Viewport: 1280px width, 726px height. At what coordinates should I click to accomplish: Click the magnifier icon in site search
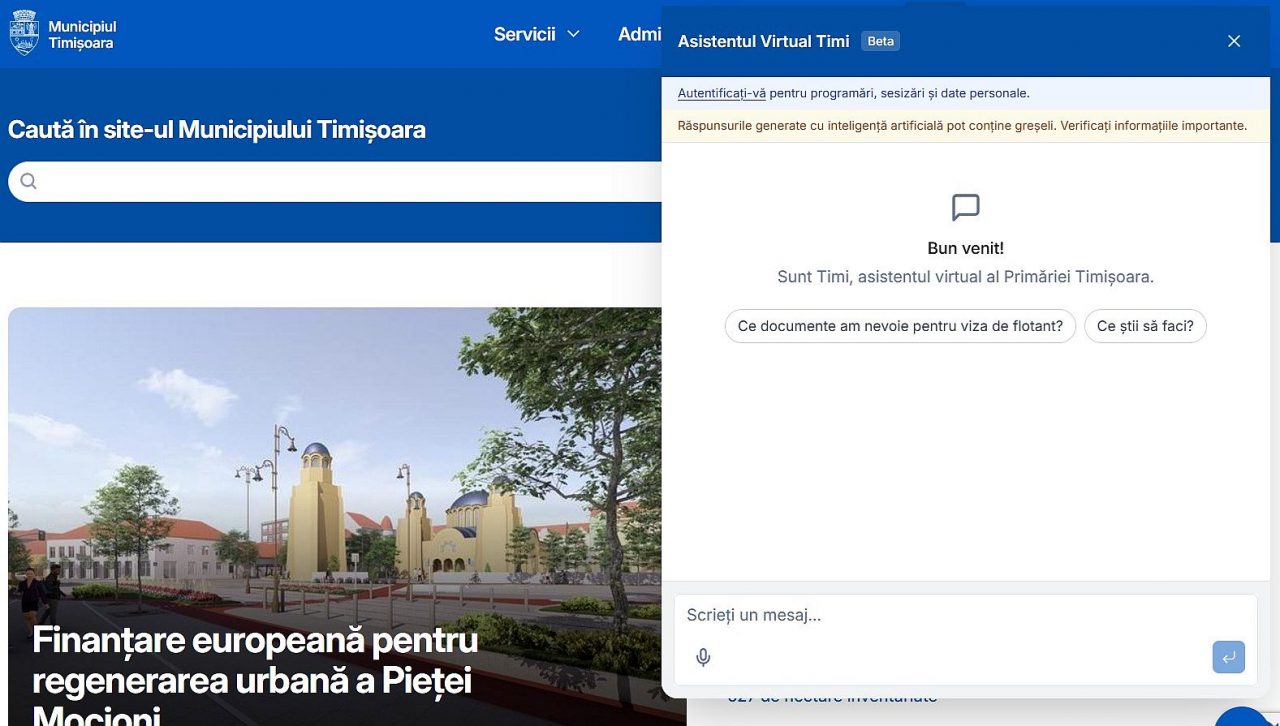tap(28, 181)
